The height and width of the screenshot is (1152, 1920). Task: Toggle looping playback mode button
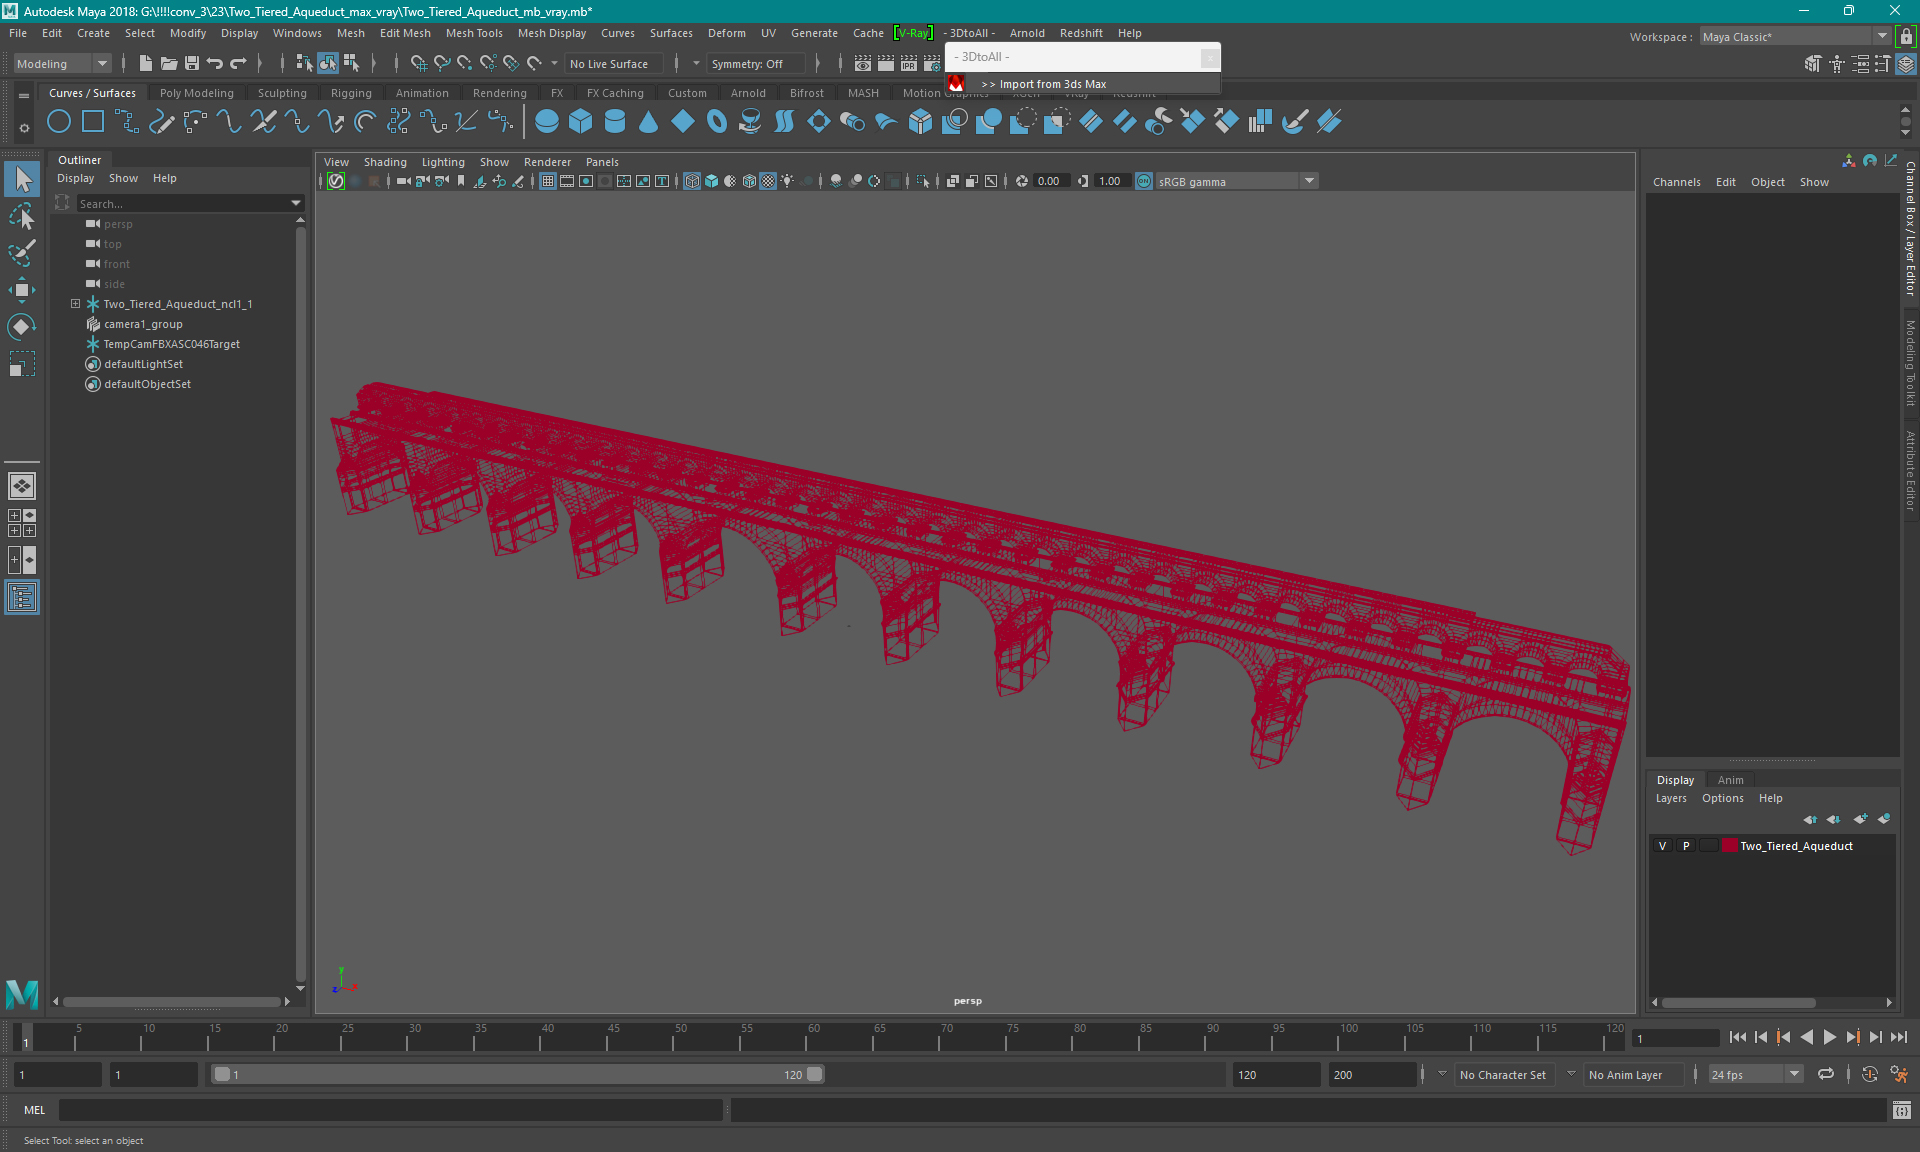[x=1826, y=1074]
